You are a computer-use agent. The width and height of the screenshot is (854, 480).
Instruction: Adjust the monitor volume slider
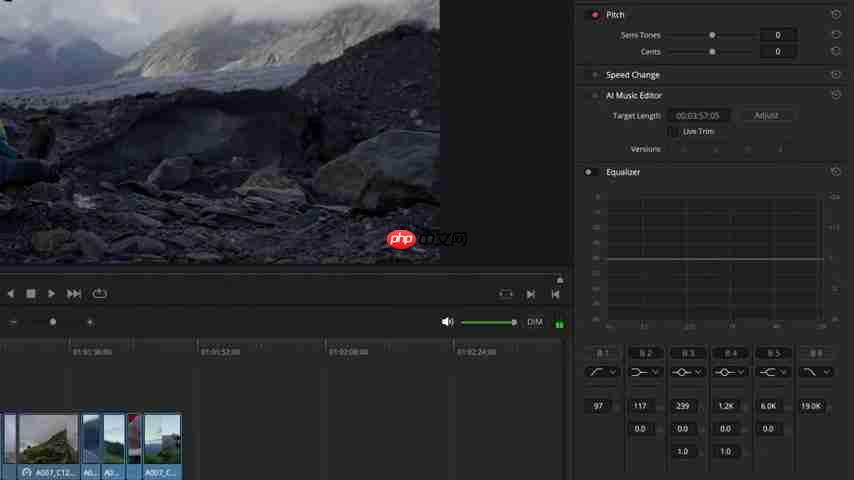click(489, 323)
